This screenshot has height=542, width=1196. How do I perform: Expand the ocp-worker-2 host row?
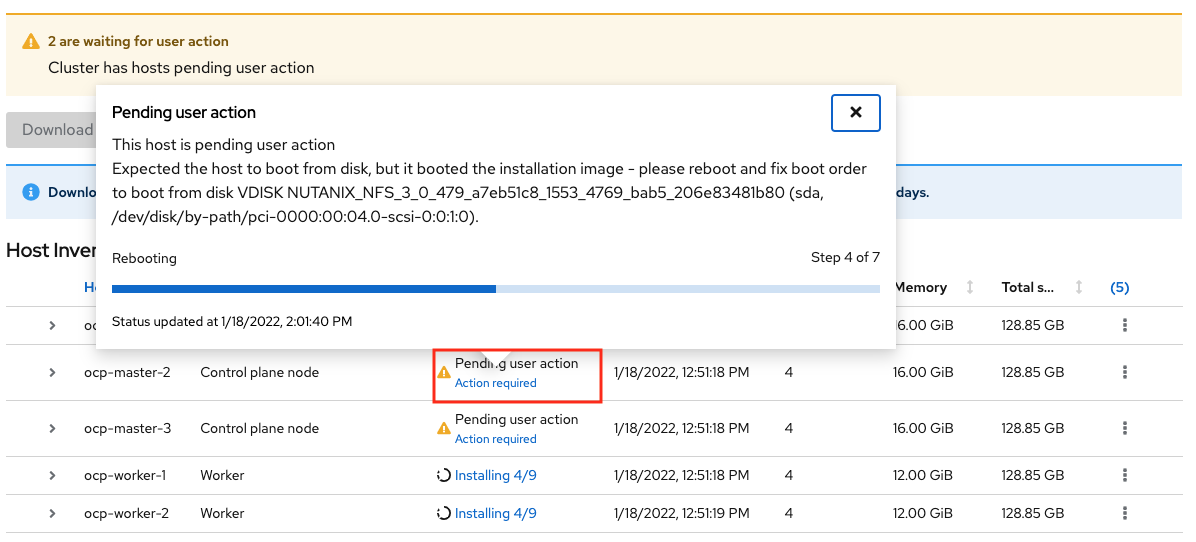pyautogui.click(x=52, y=513)
